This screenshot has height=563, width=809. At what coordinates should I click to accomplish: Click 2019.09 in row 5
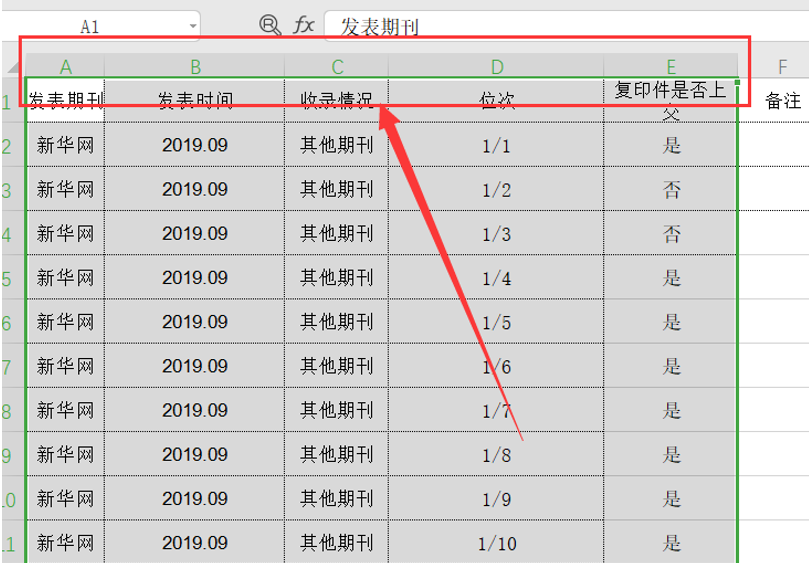(x=195, y=277)
